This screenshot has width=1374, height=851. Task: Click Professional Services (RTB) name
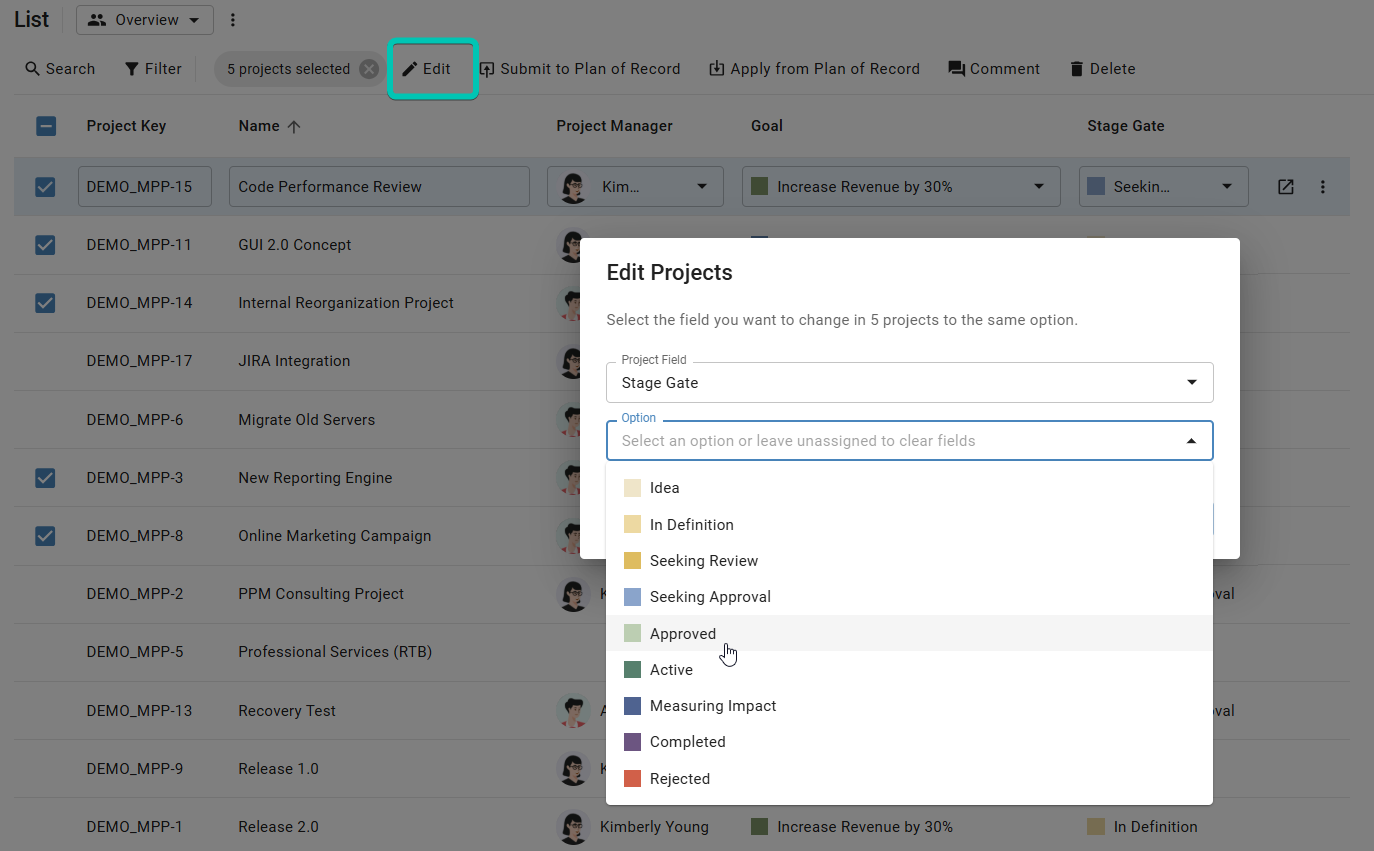pyautogui.click(x=335, y=652)
